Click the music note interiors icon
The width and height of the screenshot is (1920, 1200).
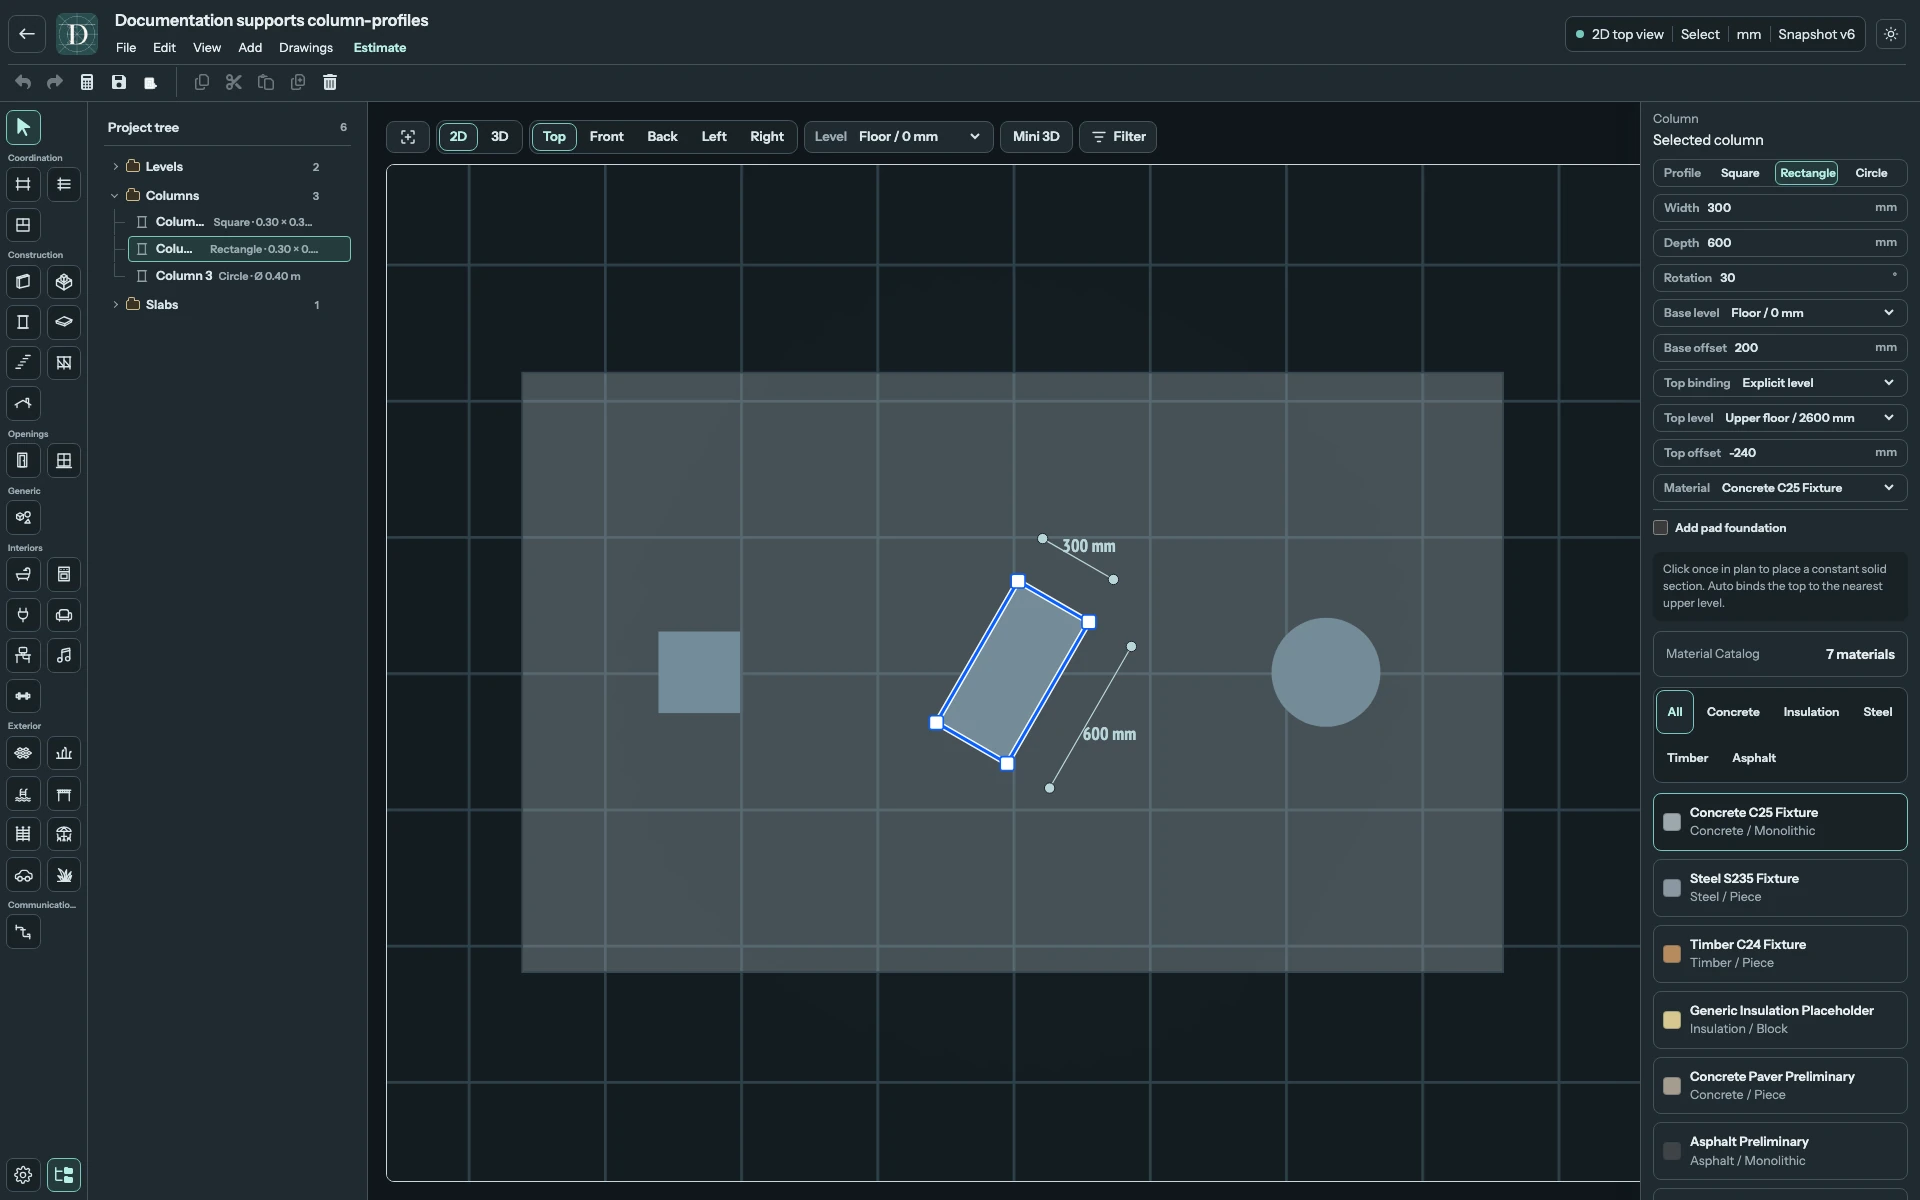pyautogui.click(x=64, y=656)
